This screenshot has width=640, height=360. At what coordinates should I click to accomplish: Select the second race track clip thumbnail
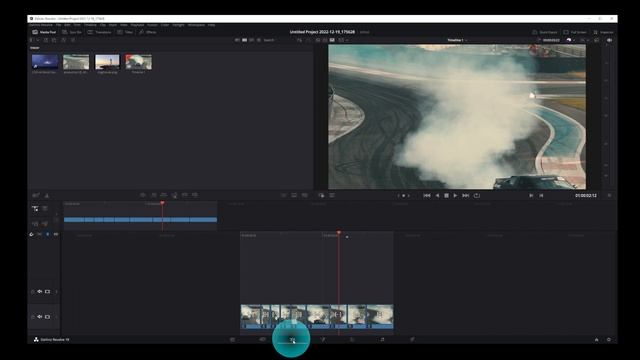(76, 62)
